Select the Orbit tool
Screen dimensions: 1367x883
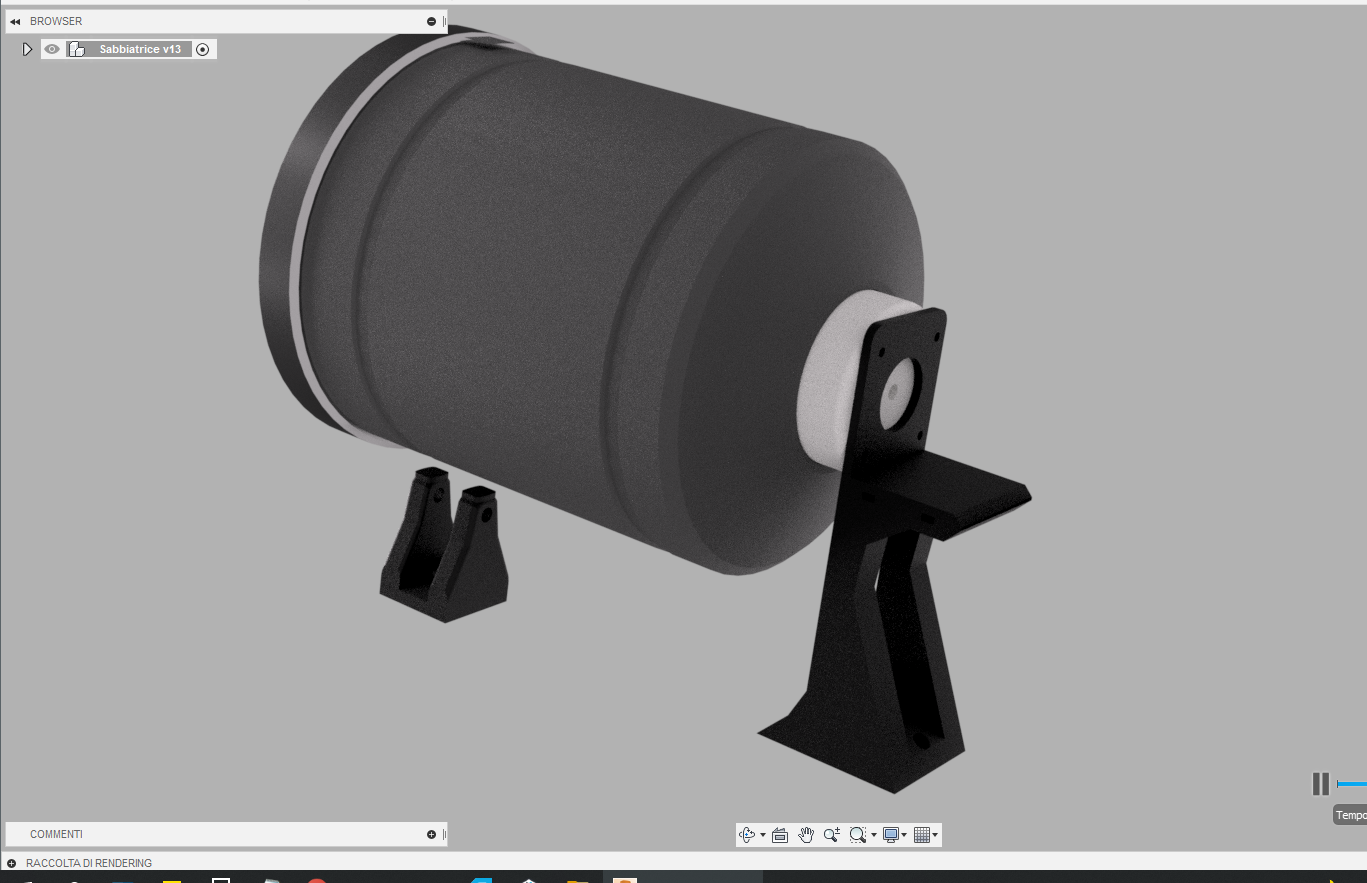pyautogui.click(x=746, y=835)
